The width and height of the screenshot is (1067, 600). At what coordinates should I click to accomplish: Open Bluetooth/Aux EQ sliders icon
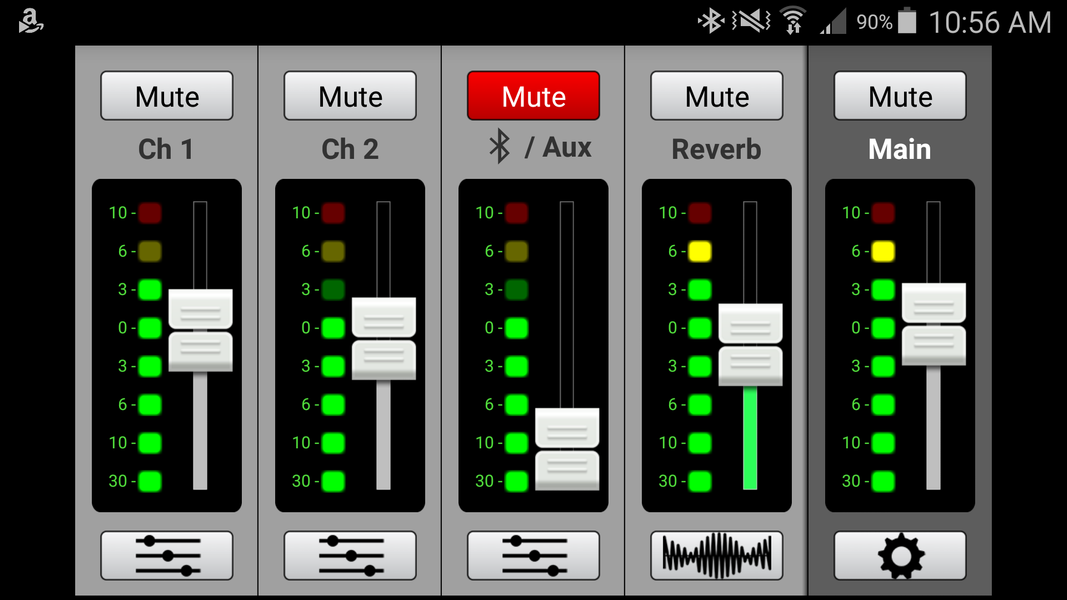coord(533,555)
